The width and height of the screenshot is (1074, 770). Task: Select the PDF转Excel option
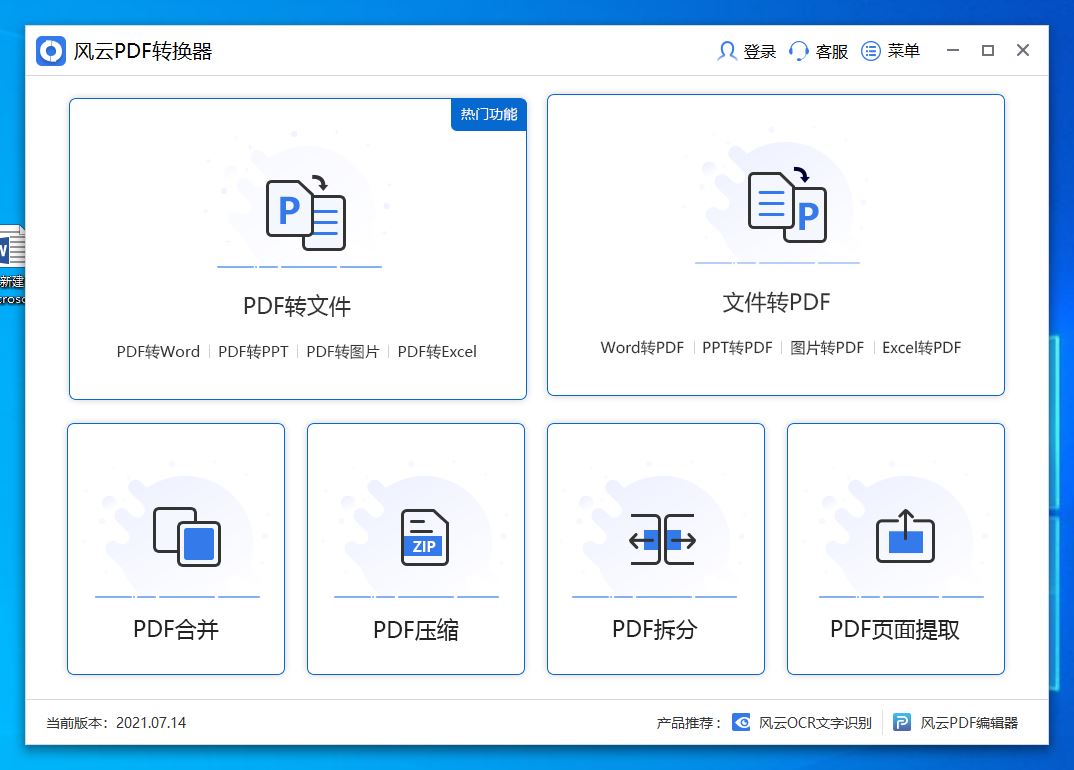point(436,351)
